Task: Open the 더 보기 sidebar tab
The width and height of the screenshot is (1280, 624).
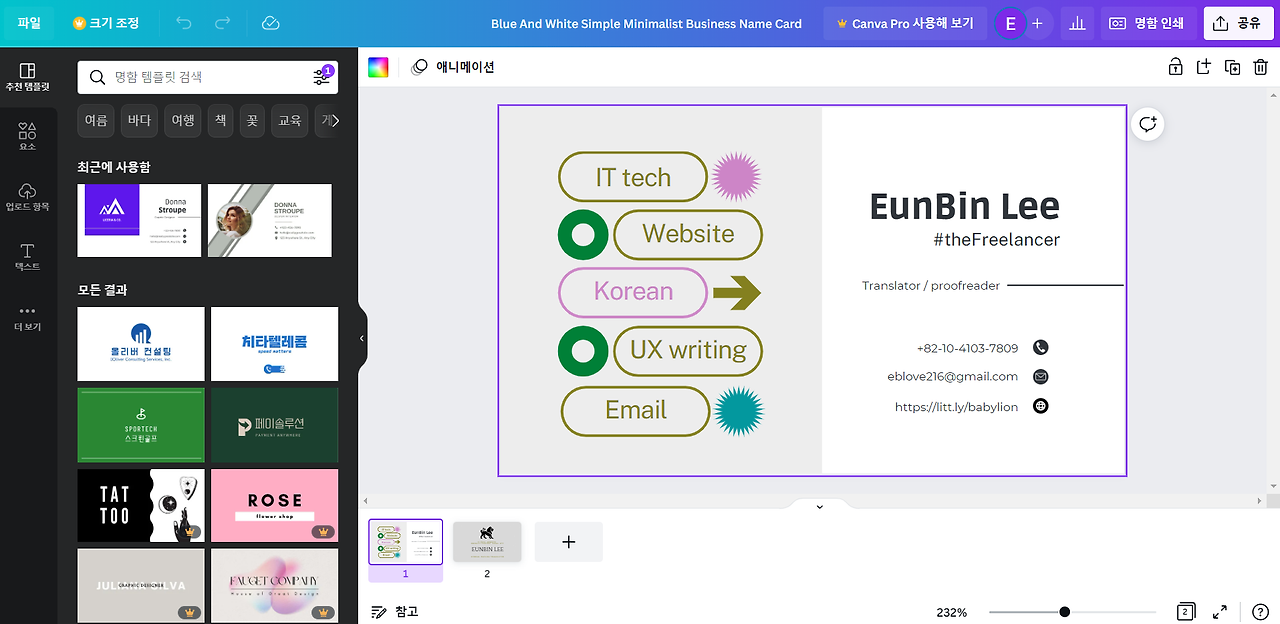Action: [28, 317]
